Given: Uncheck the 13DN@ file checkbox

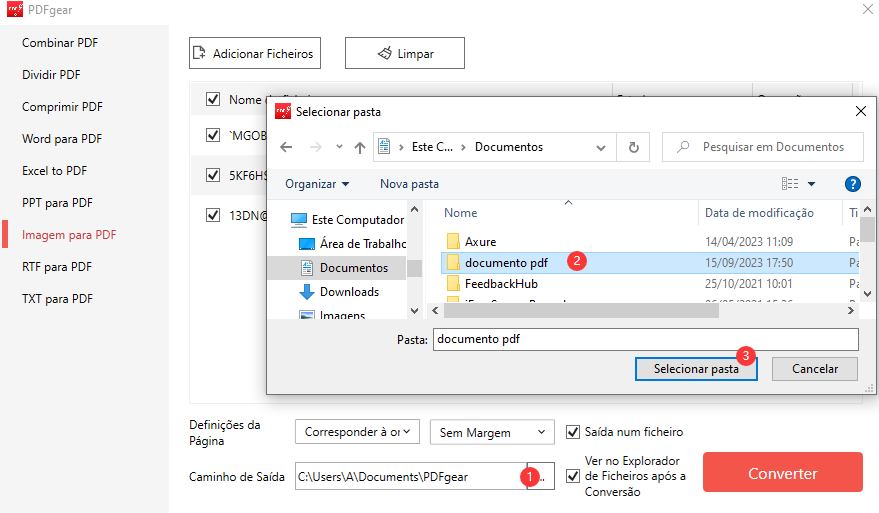Looking at the screenshot, I should coord(212,215).
